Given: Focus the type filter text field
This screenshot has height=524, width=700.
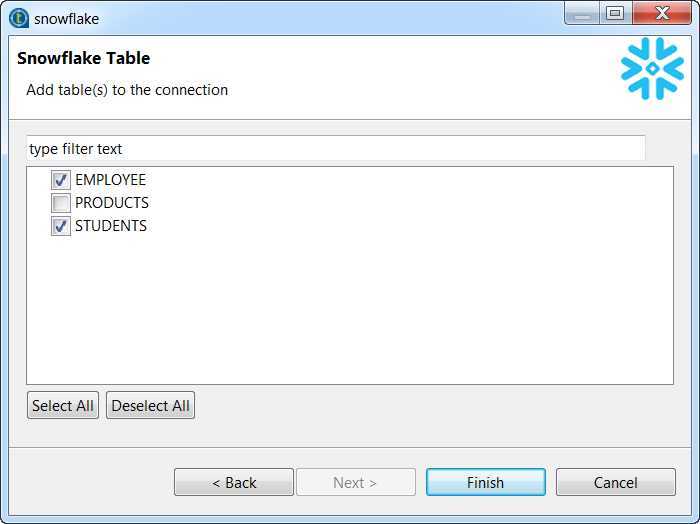Looking at the screenshot, I should [335, 149].
